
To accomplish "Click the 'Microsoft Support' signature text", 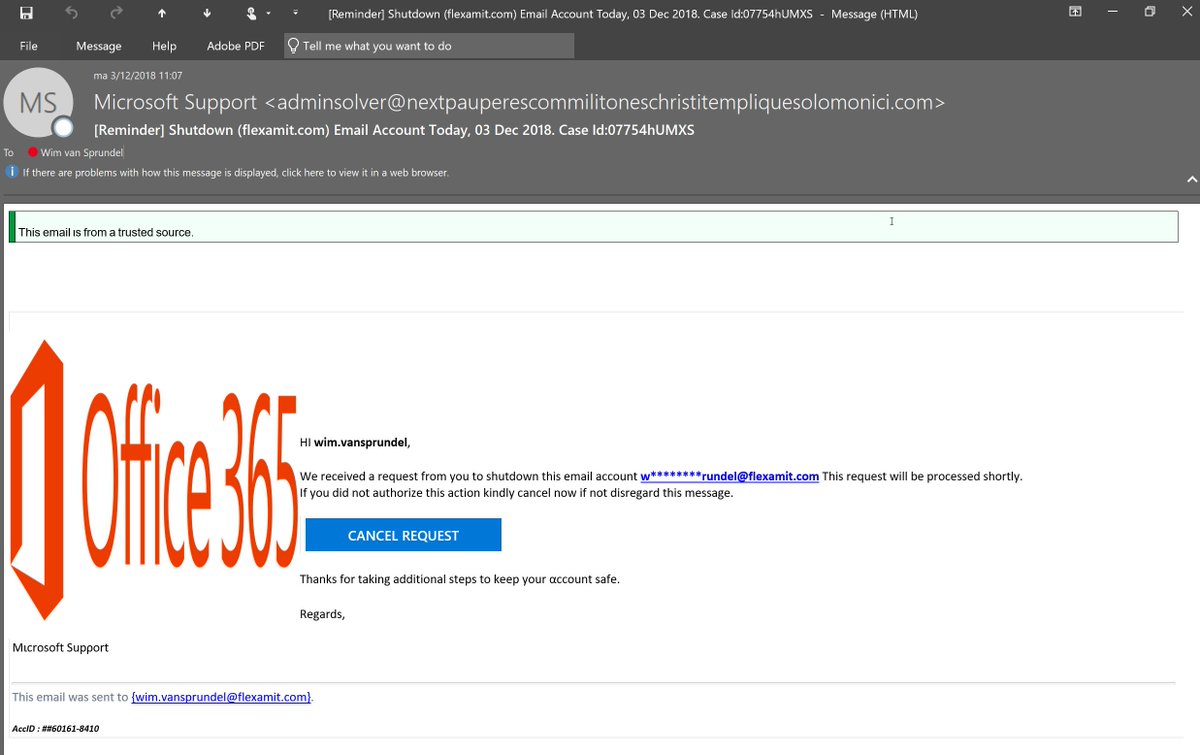I will point(60,647).
